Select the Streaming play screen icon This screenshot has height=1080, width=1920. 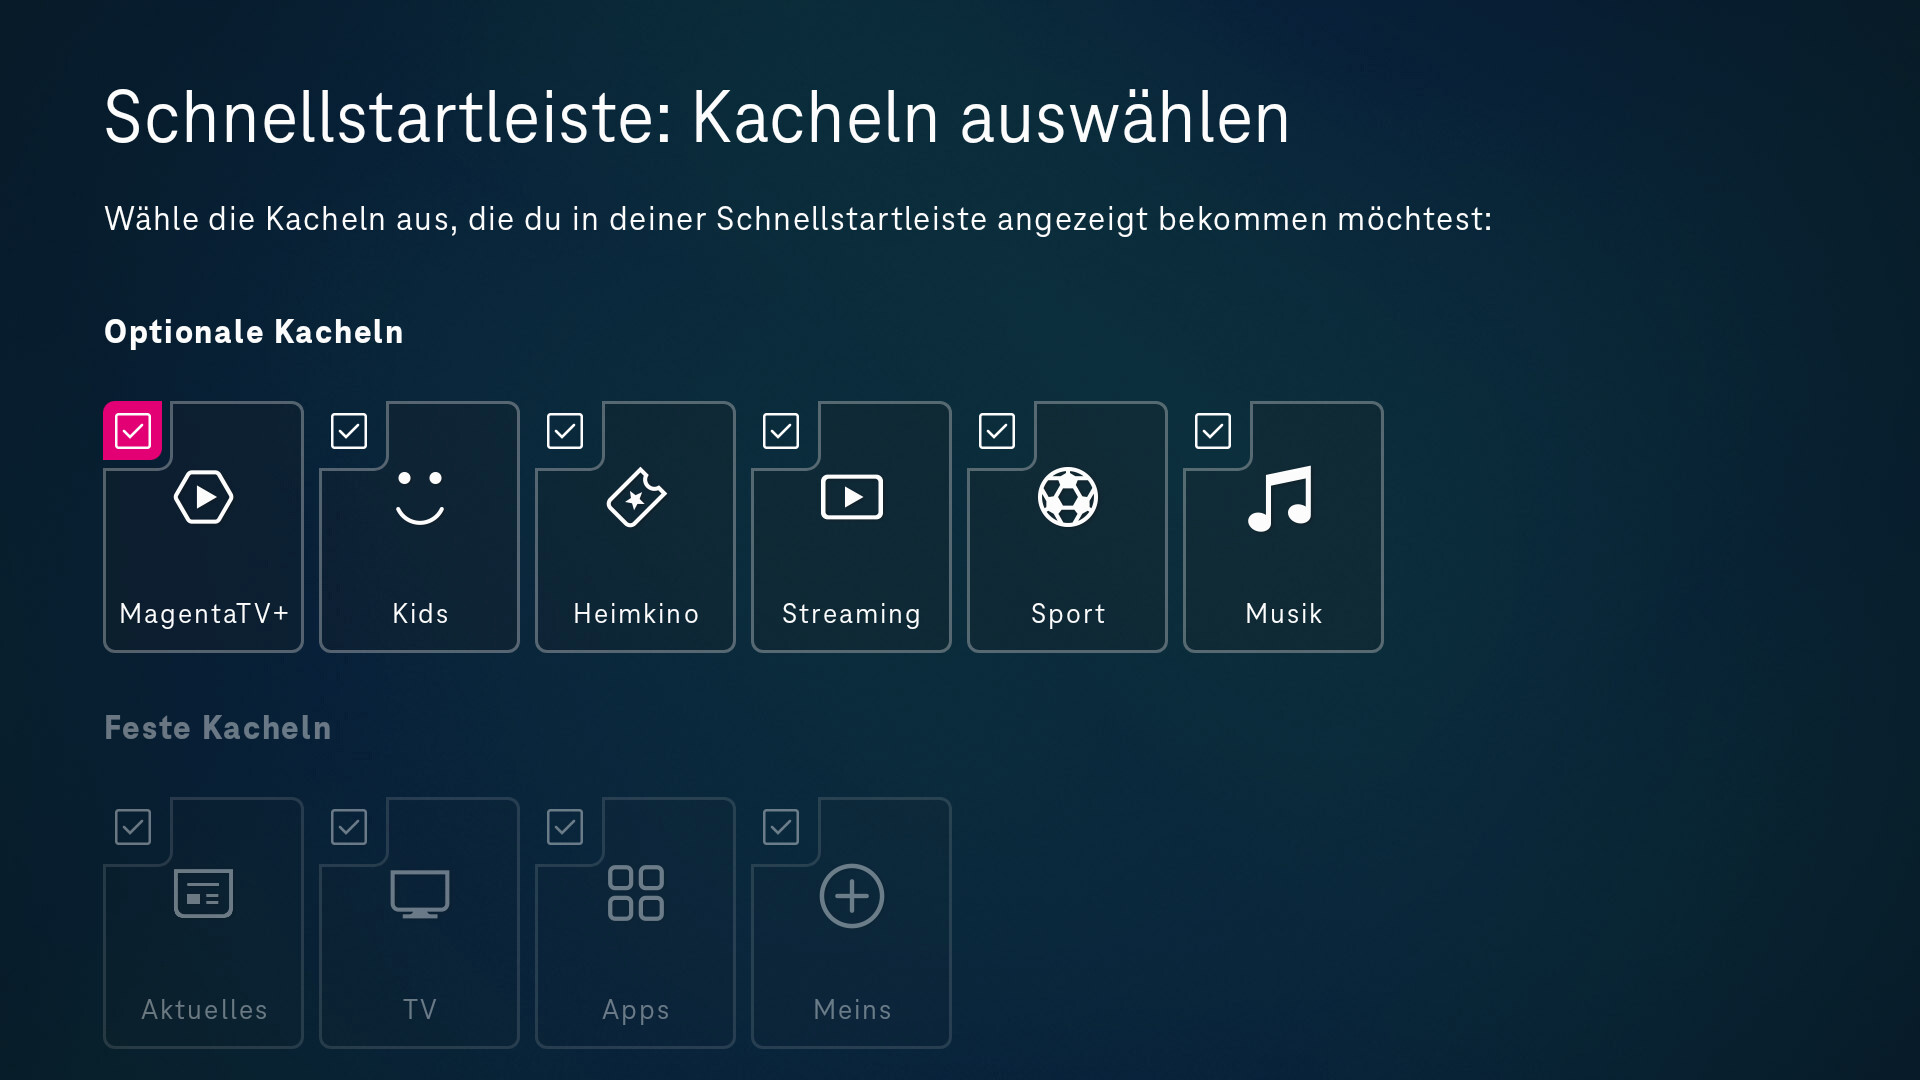click(851, 497)
